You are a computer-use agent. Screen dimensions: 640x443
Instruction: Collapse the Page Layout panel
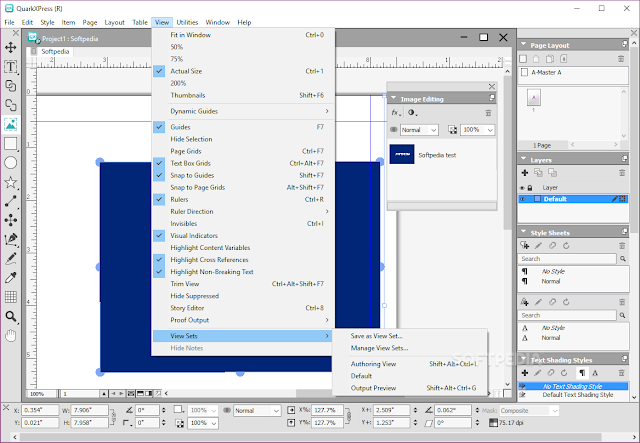point(523,45)
